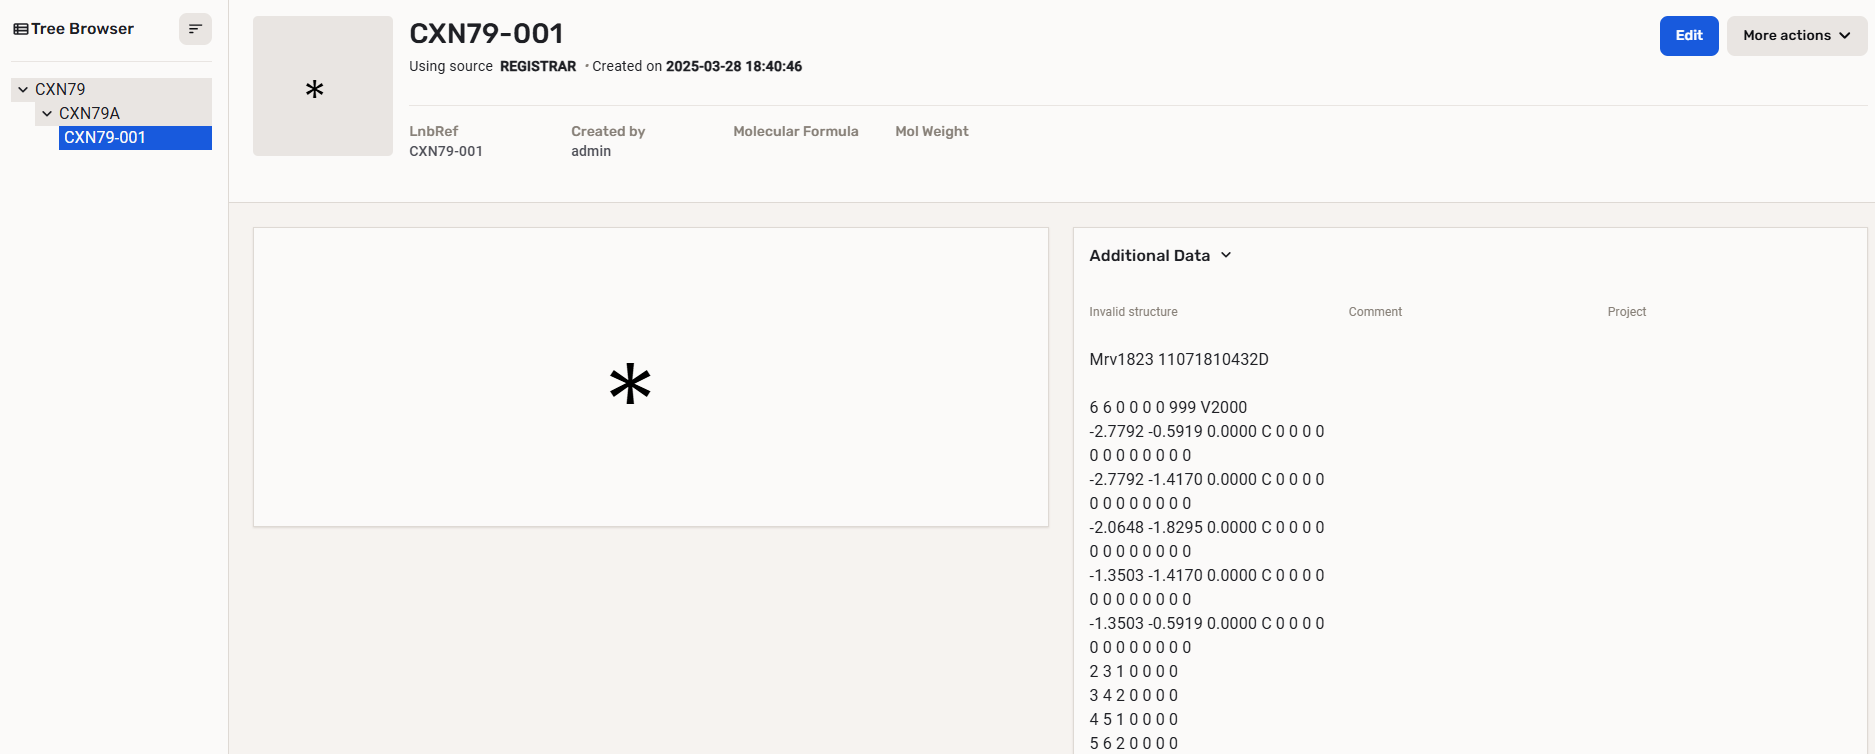Click the large structure preview asterisk
1875x754 pixels.
pyautogui.click(x=630, y=384)
